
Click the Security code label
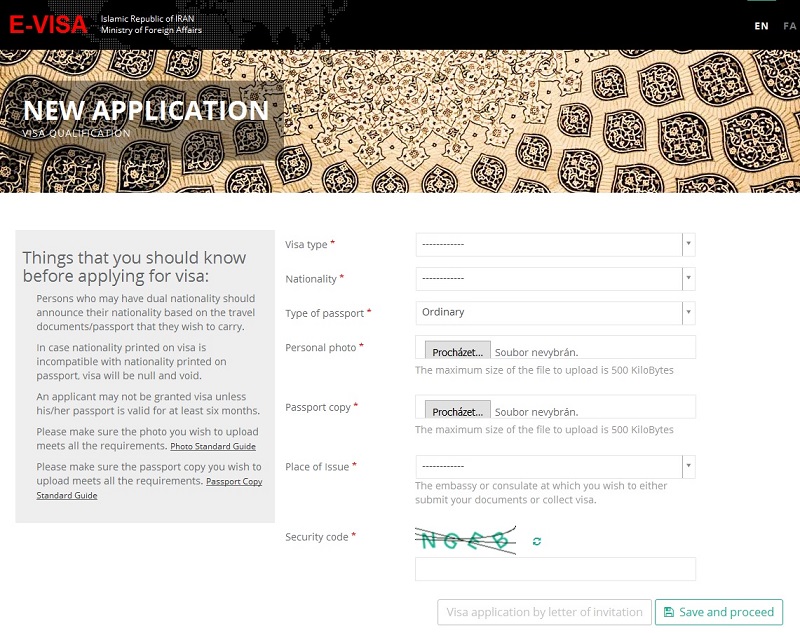(317, 537)
